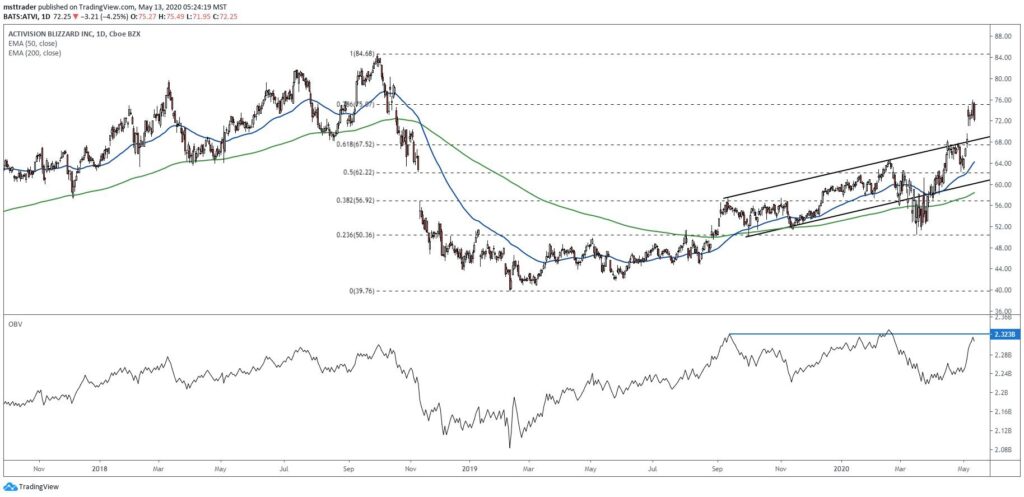Click the '2.24B' OBV axis label
Image resolution: width=1024 pixels, height=497 pixels.
click(1002, 374)
